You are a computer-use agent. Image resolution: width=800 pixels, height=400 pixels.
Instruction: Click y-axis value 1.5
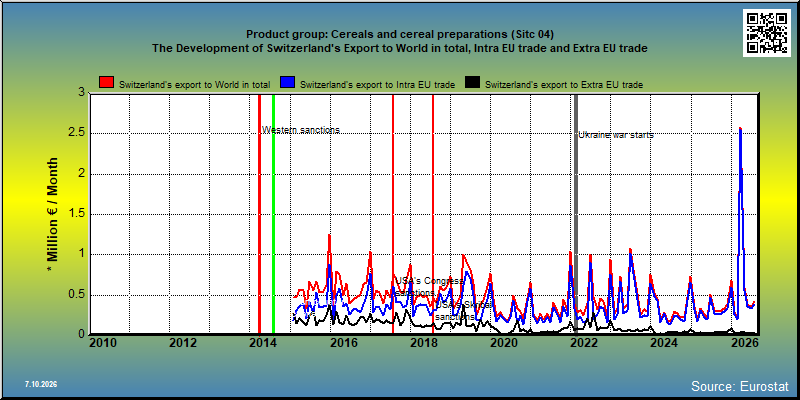click(77, 214)
